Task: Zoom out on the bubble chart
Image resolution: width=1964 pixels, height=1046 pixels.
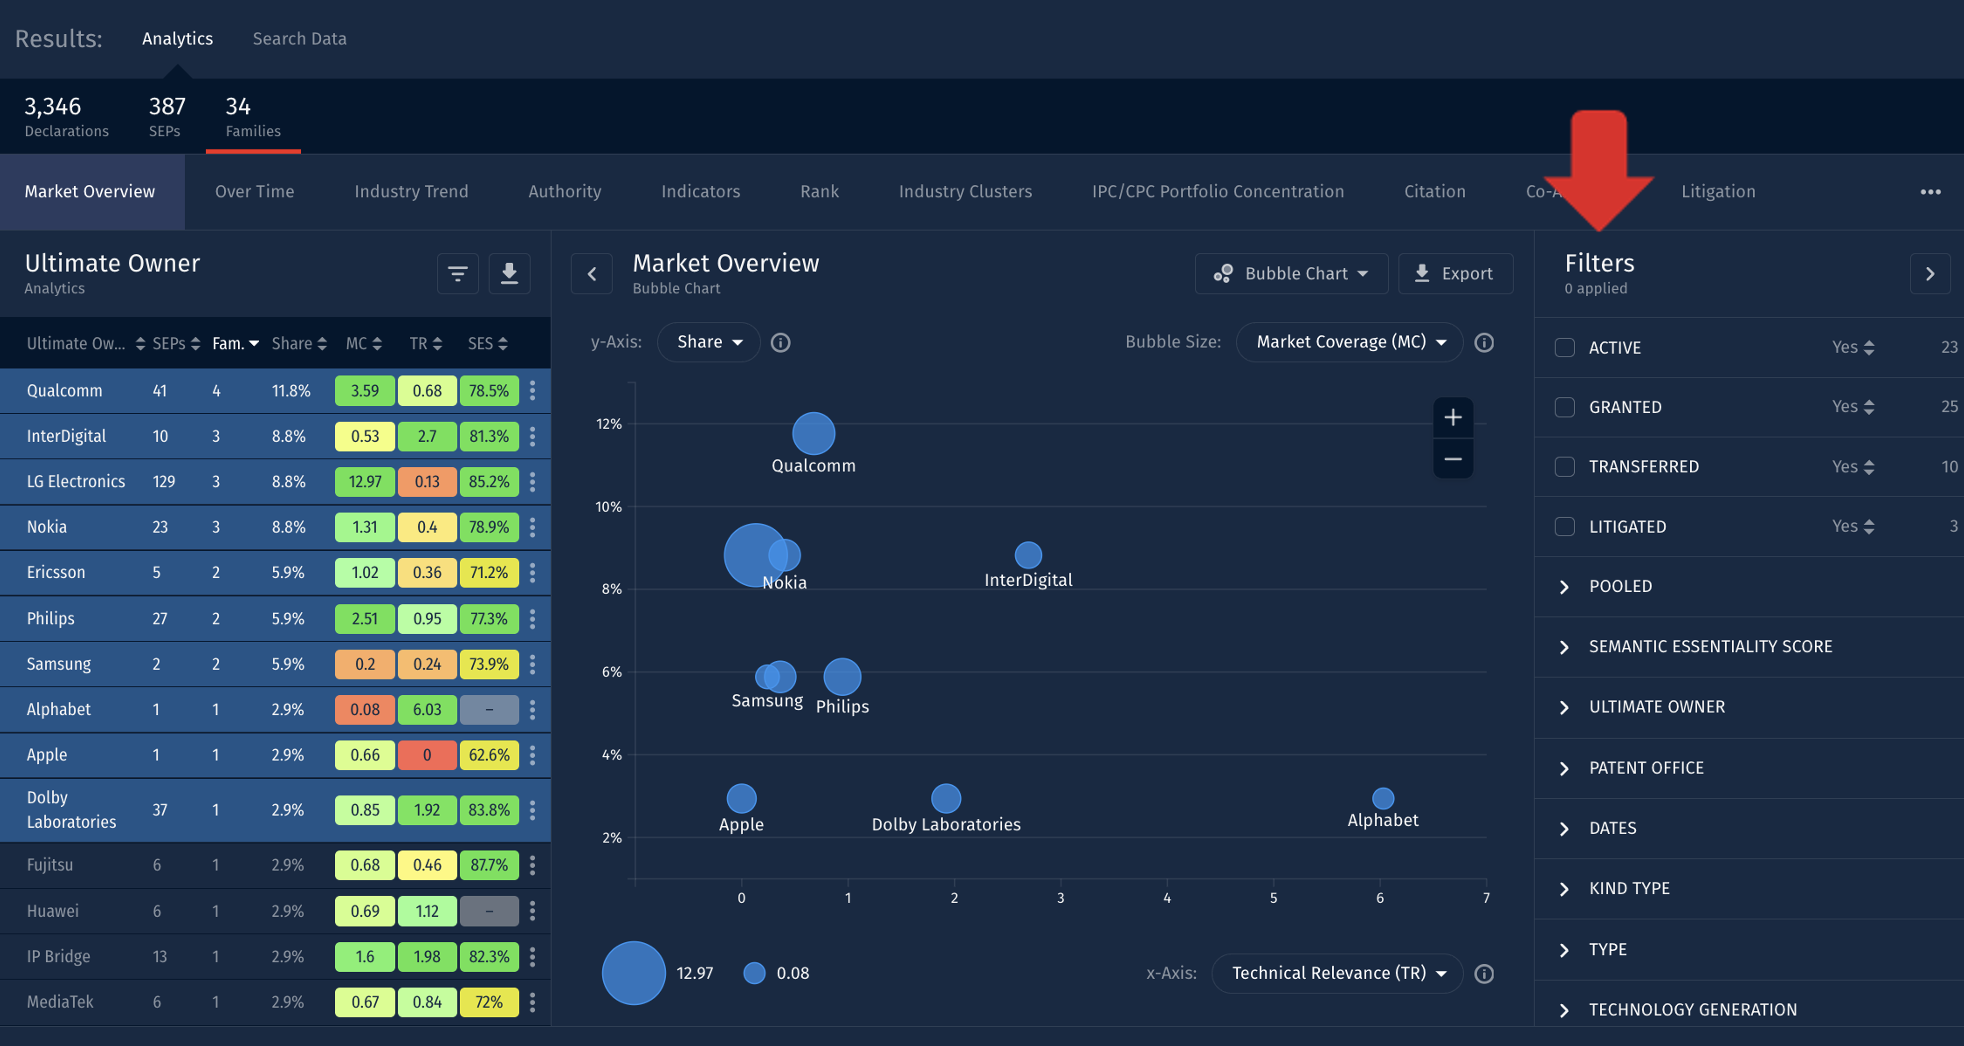Action: click(1453, 459)
